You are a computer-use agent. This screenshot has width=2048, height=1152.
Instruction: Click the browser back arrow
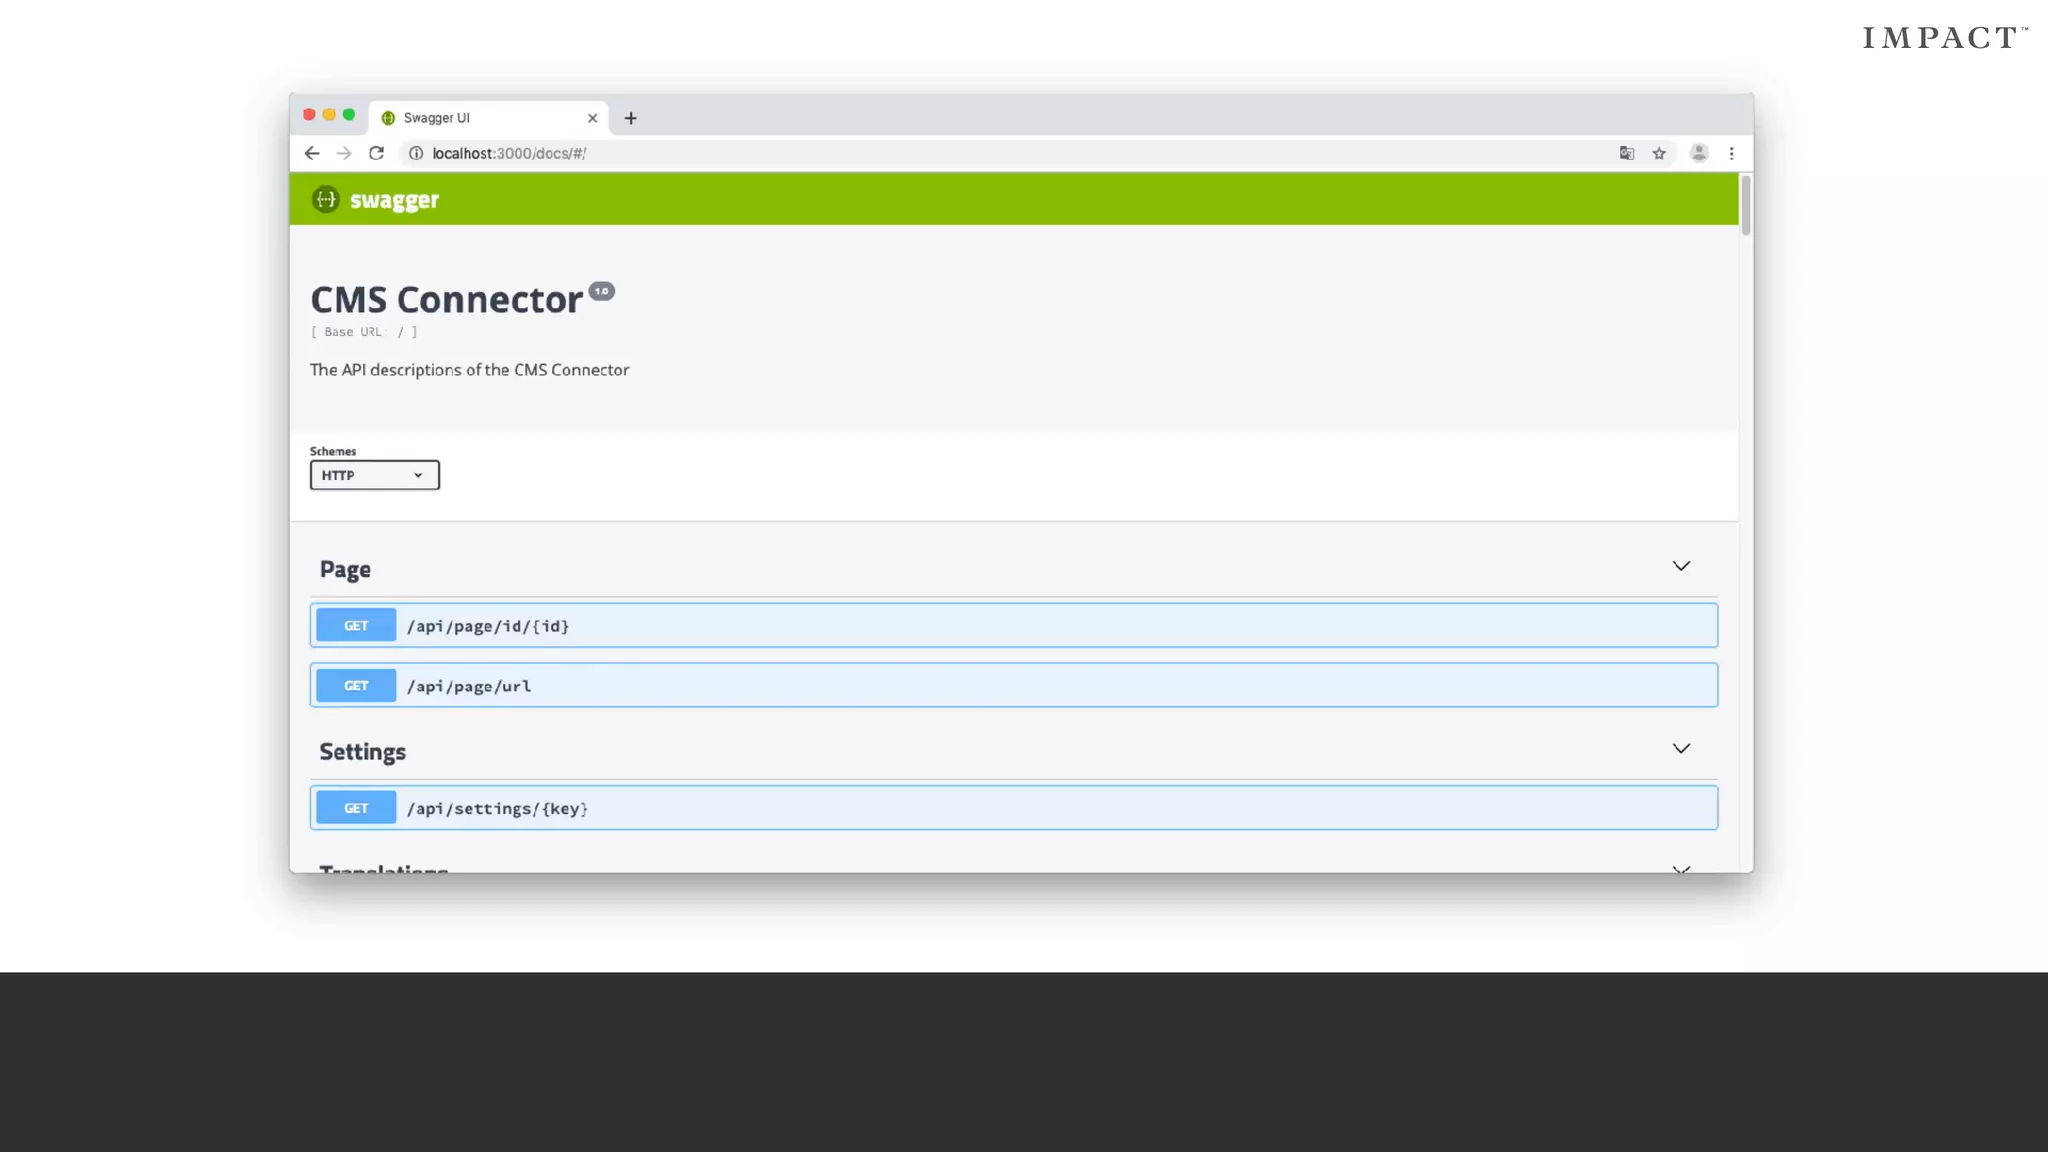click(x=312, y=153)
